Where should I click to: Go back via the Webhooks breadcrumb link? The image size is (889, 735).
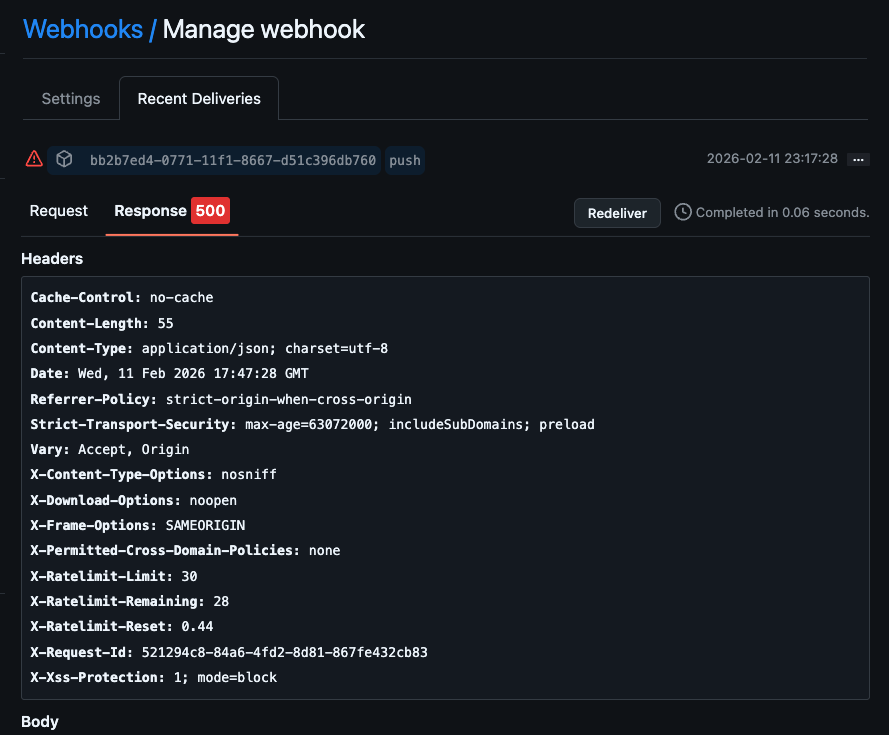pyautogui.click(x=82, y=29)
